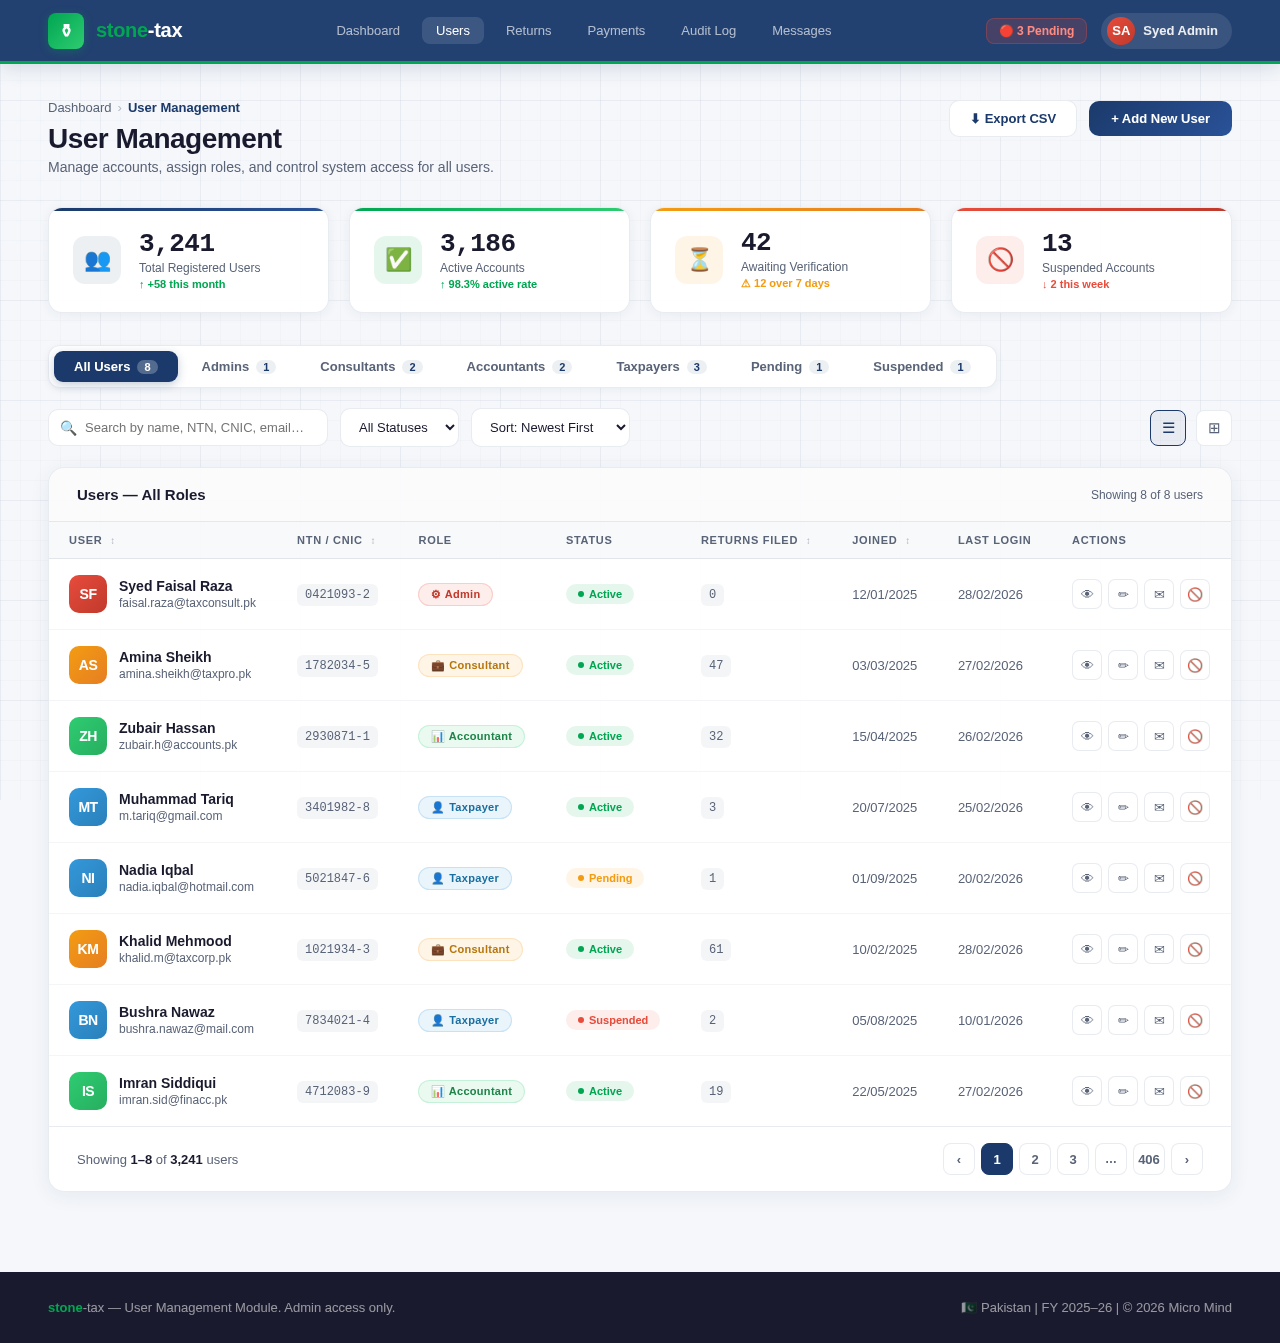Open the Audit Log menu item

[708, 31]
